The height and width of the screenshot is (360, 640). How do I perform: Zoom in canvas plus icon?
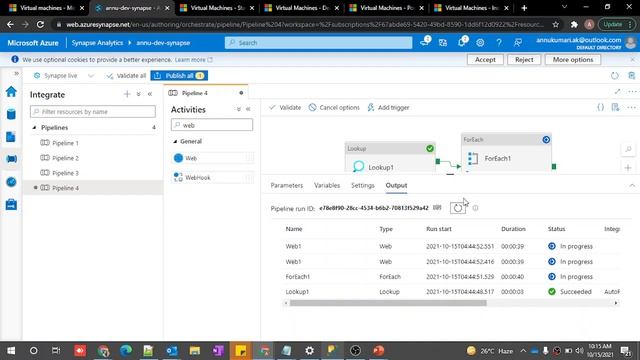(x=628, y=168)
